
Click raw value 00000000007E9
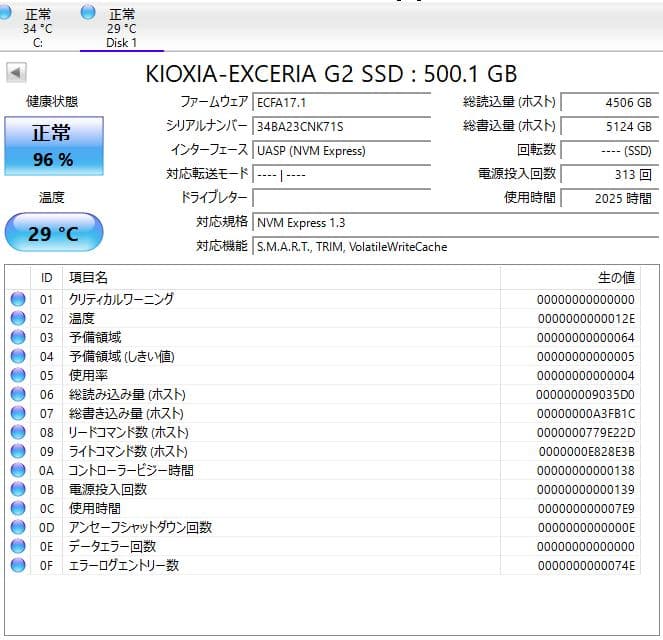click(x=586, y=509)
